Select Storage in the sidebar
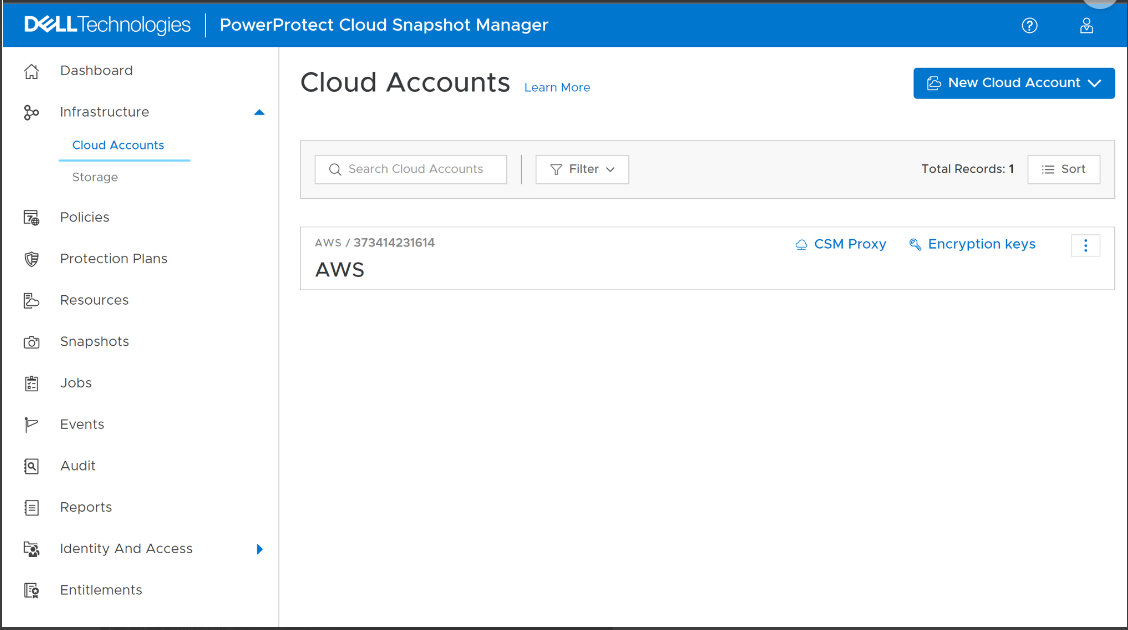1128x630 pixels. pyautogui.click(x=95, y=178)
